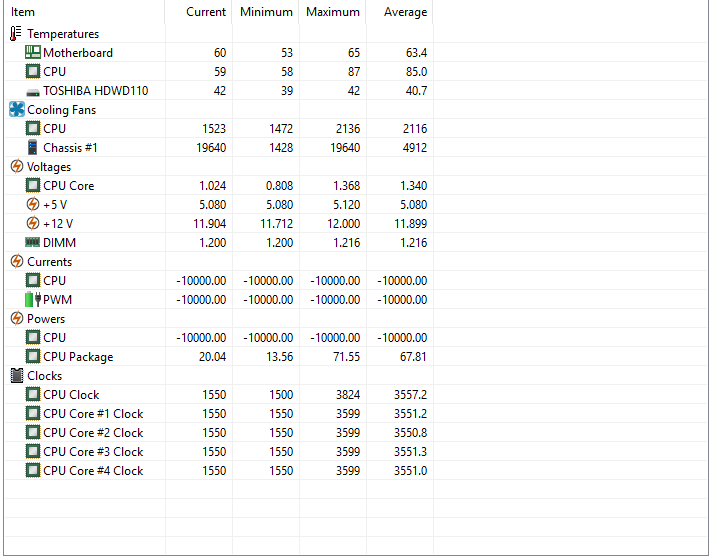711x556 pixels.
Task: Click the CPU chip icon under Powers
Action: pos(33,338)
